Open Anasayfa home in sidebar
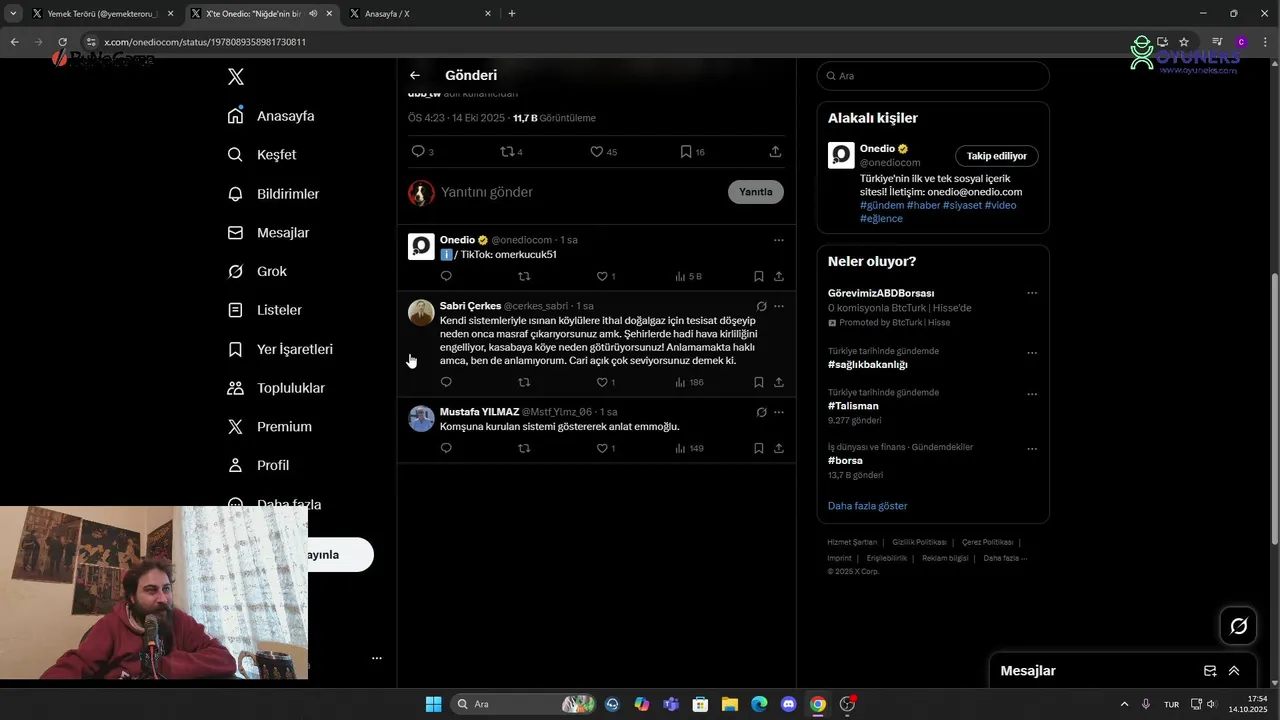Viewport: 1280px width, 720px height. pyautogui.click(x=271, y=116)
